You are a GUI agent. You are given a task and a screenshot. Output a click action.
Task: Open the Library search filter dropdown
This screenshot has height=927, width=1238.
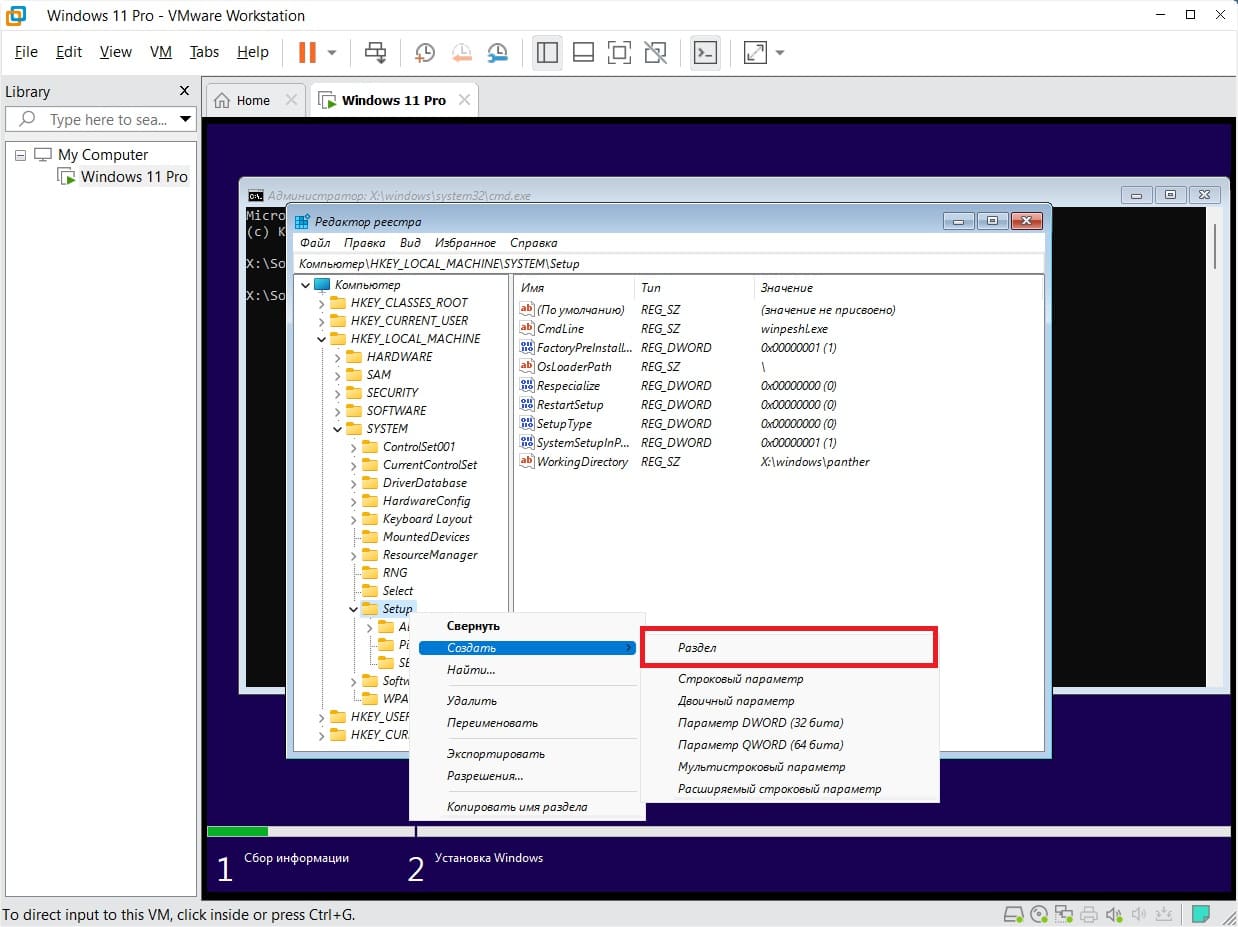point(185,119)
